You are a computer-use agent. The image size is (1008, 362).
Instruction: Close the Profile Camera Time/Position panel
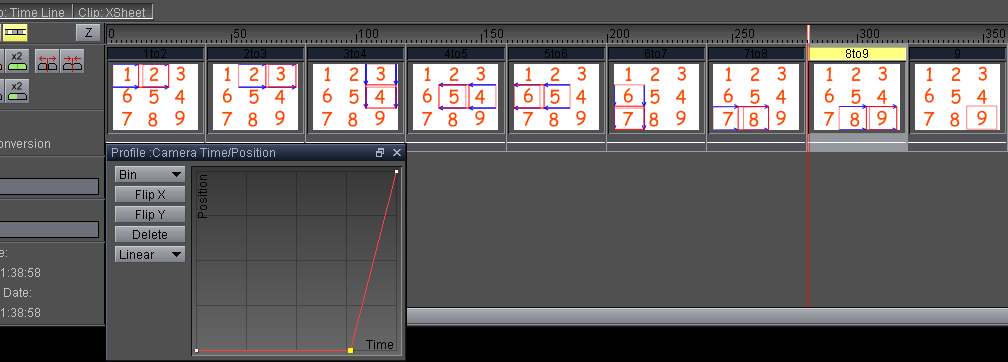397,152
